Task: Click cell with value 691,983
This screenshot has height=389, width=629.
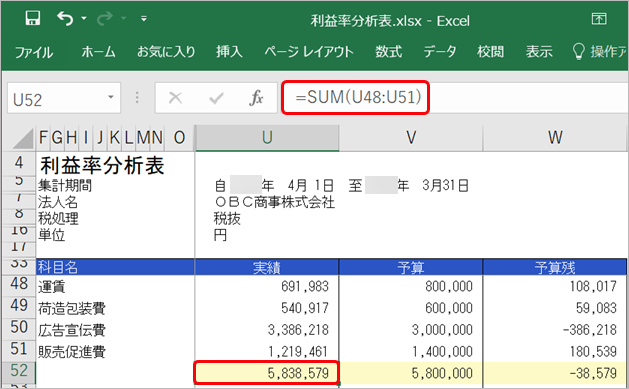Action: coord(267,286)
